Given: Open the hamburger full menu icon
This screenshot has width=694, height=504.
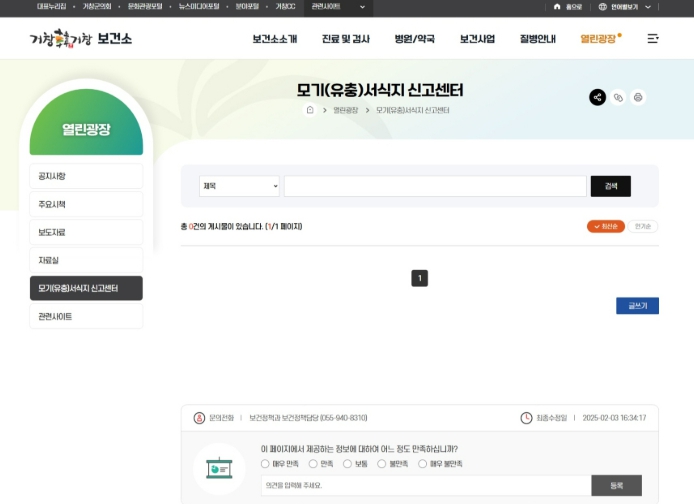Looking at the screenshot, I should click(653, 39).
